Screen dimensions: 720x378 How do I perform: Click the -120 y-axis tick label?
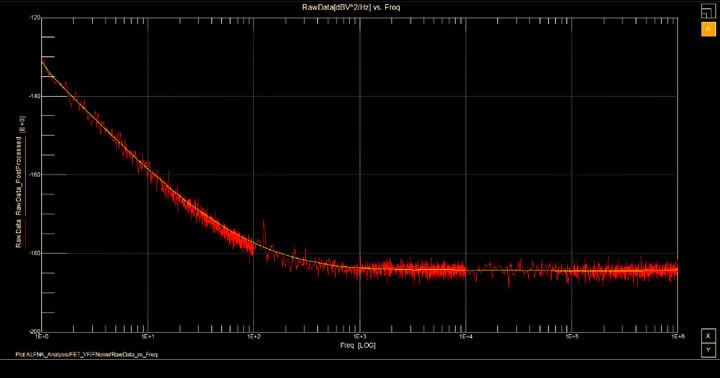[35, 17]
